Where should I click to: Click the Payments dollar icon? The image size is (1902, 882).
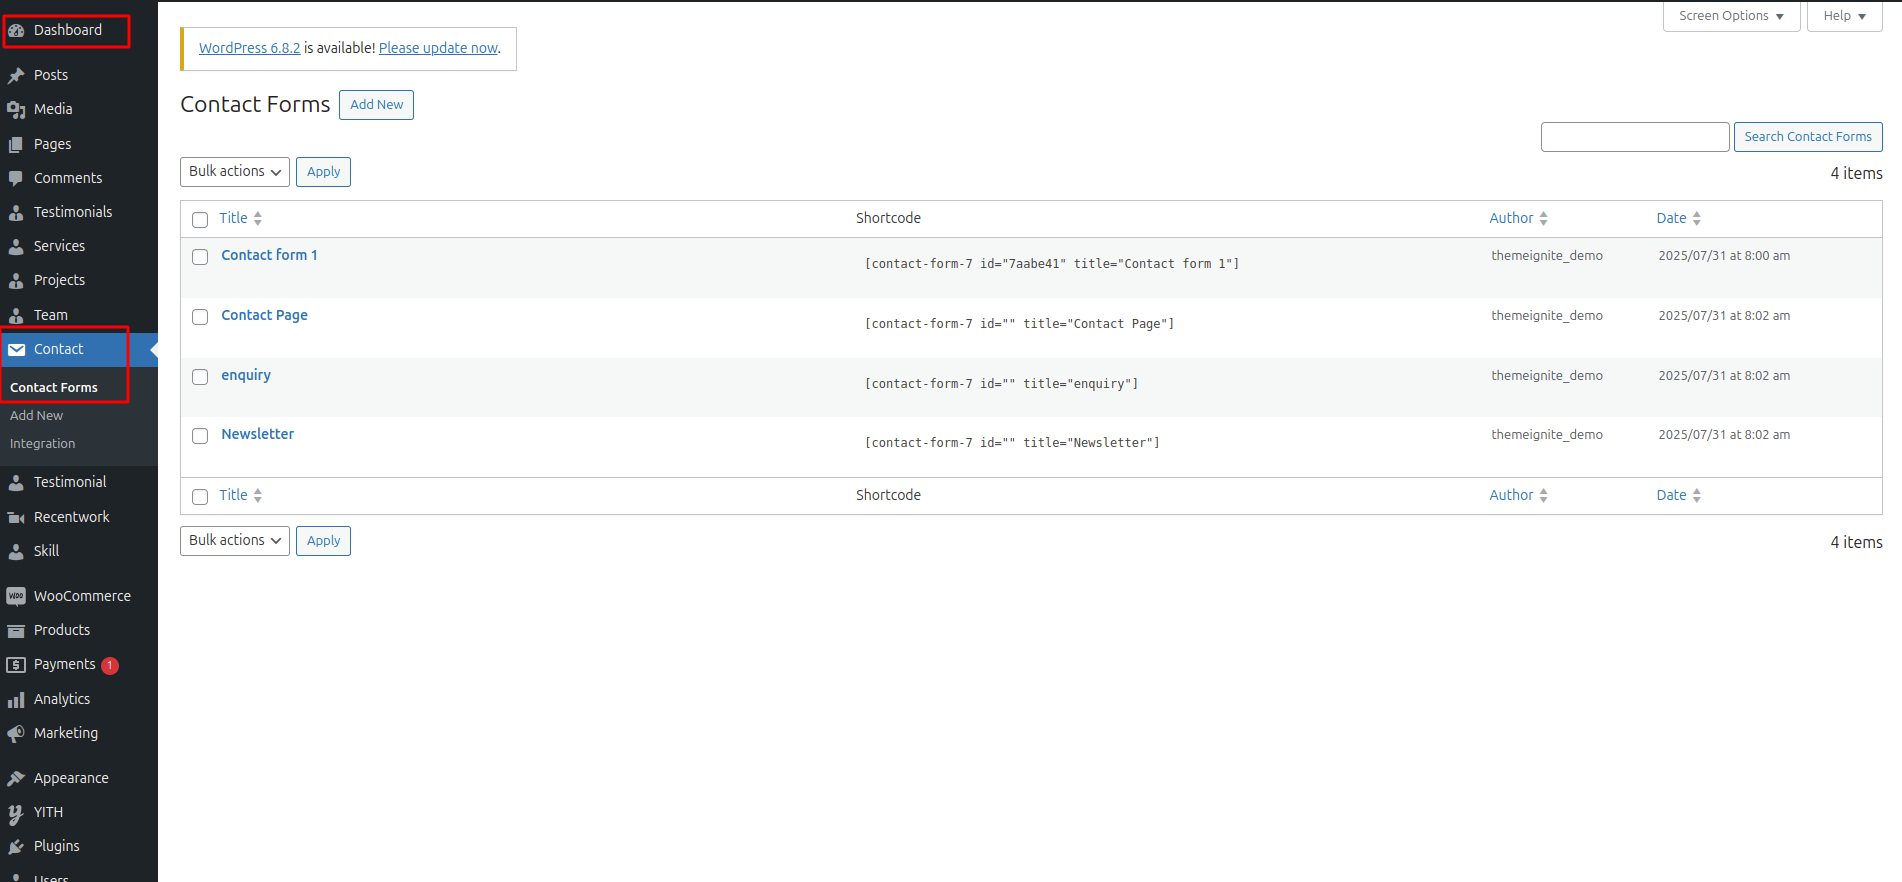coord(16,664)
